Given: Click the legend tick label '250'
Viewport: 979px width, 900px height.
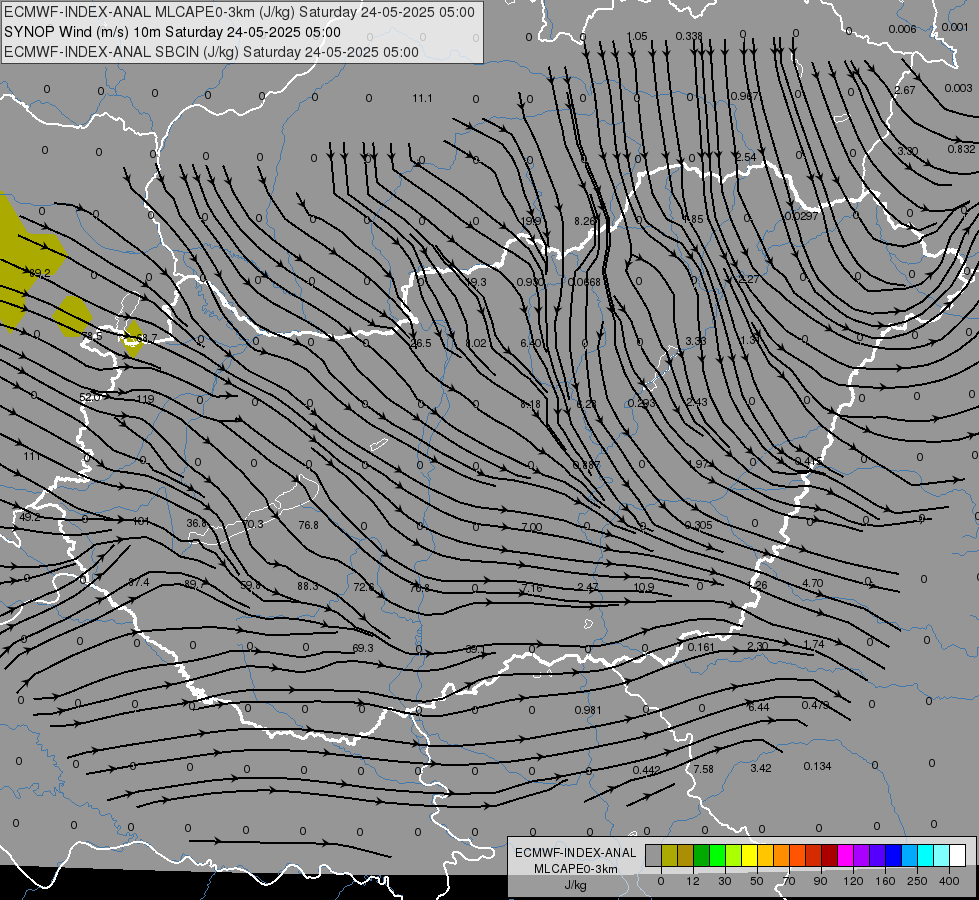Looking at the screenshot, I should (917, 881).
